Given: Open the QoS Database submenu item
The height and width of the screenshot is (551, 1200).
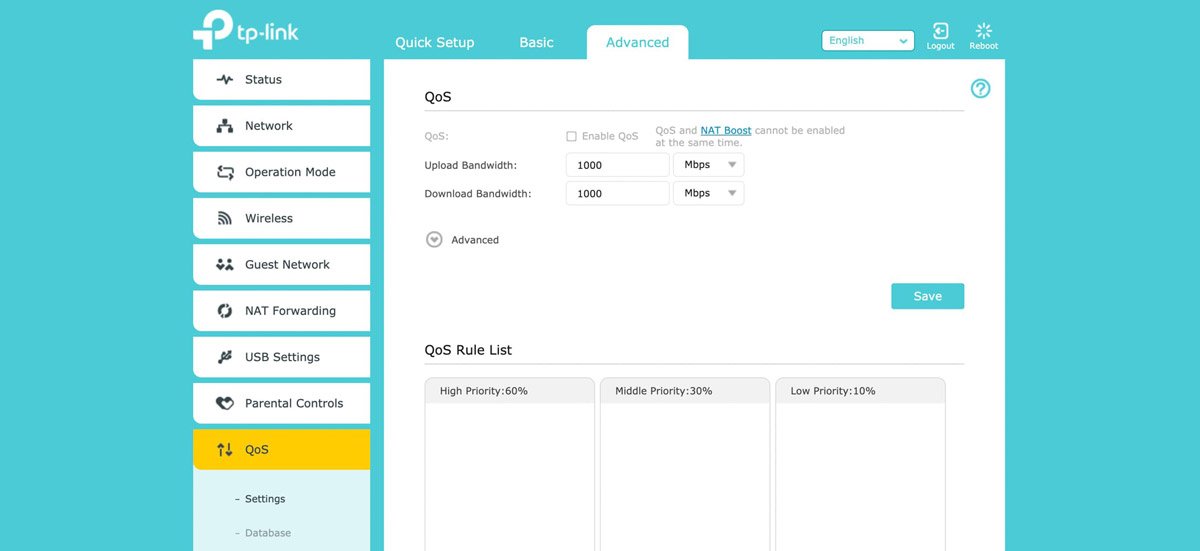Looking at the screenshot, I should tap(267, 533).
